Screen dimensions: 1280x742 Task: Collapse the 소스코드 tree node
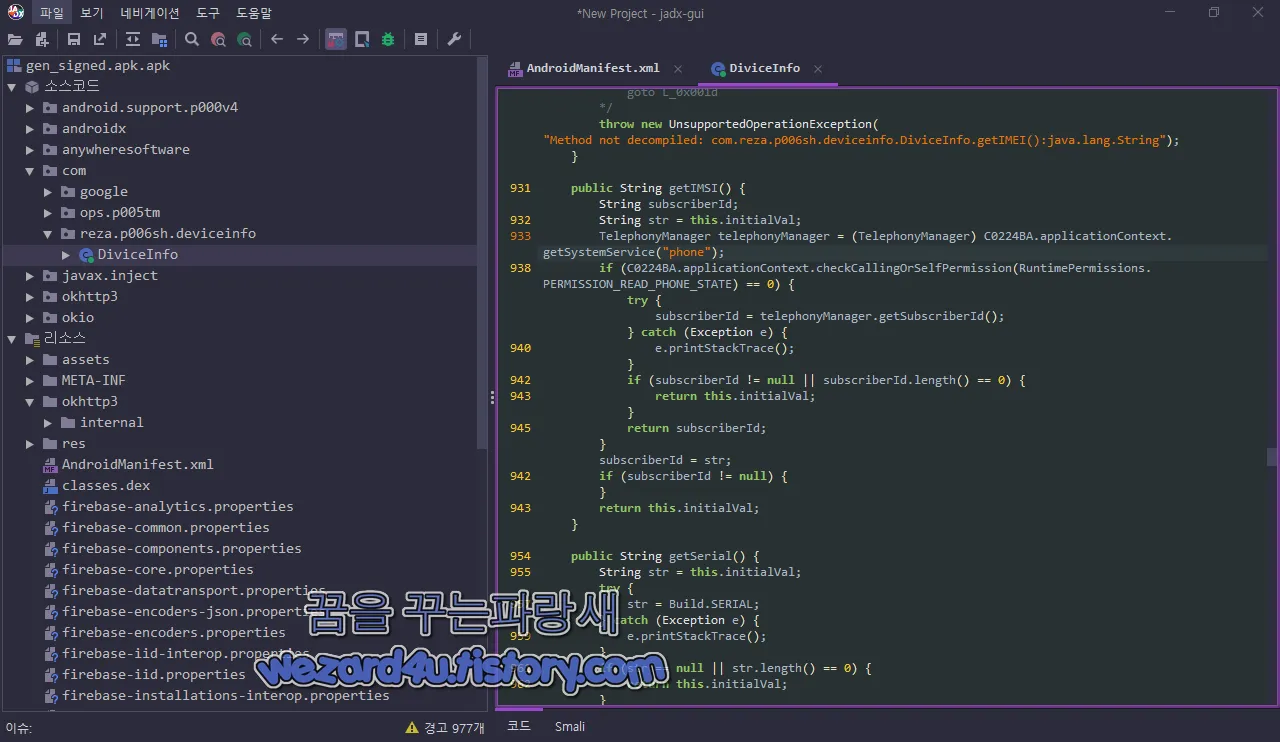click(12, 87)
